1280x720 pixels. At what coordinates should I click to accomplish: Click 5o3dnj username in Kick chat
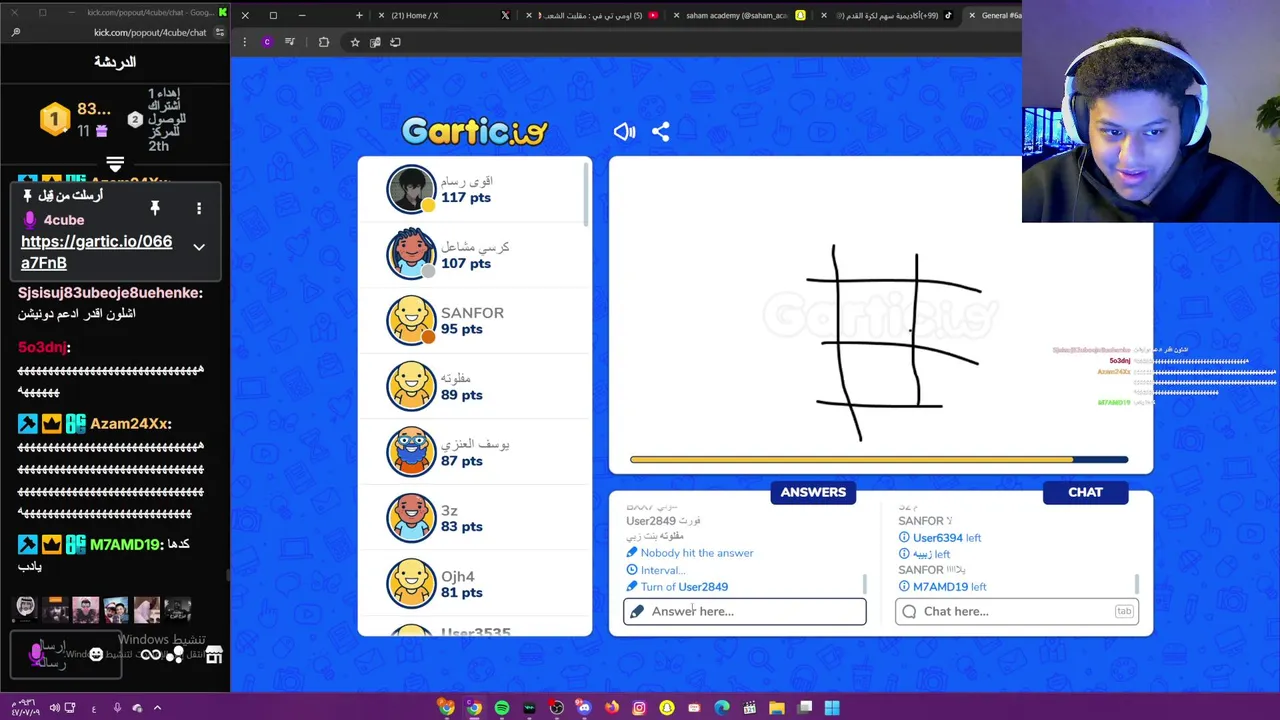click(x=42, y=347)
